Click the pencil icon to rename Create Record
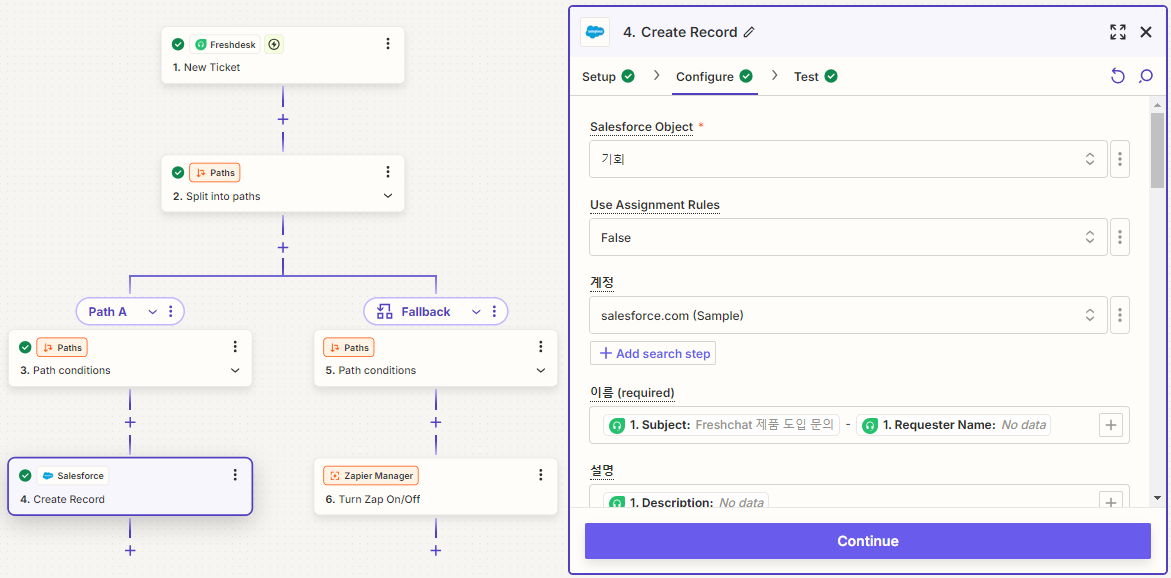The height and width of the screenshot is (578, 1171). [749, 32]
